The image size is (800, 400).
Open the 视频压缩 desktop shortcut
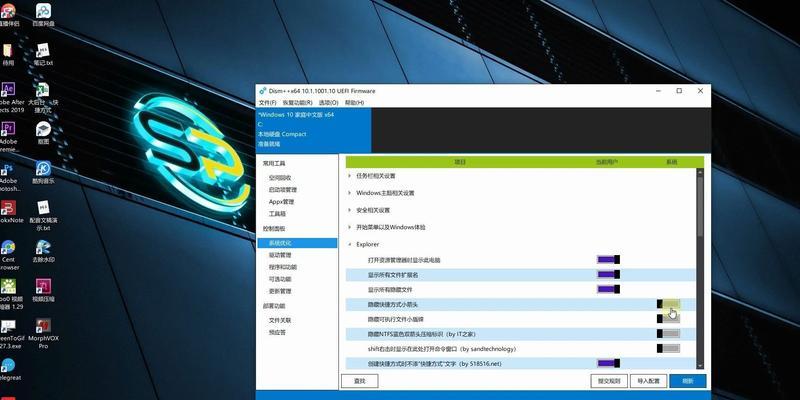[43, 290]
